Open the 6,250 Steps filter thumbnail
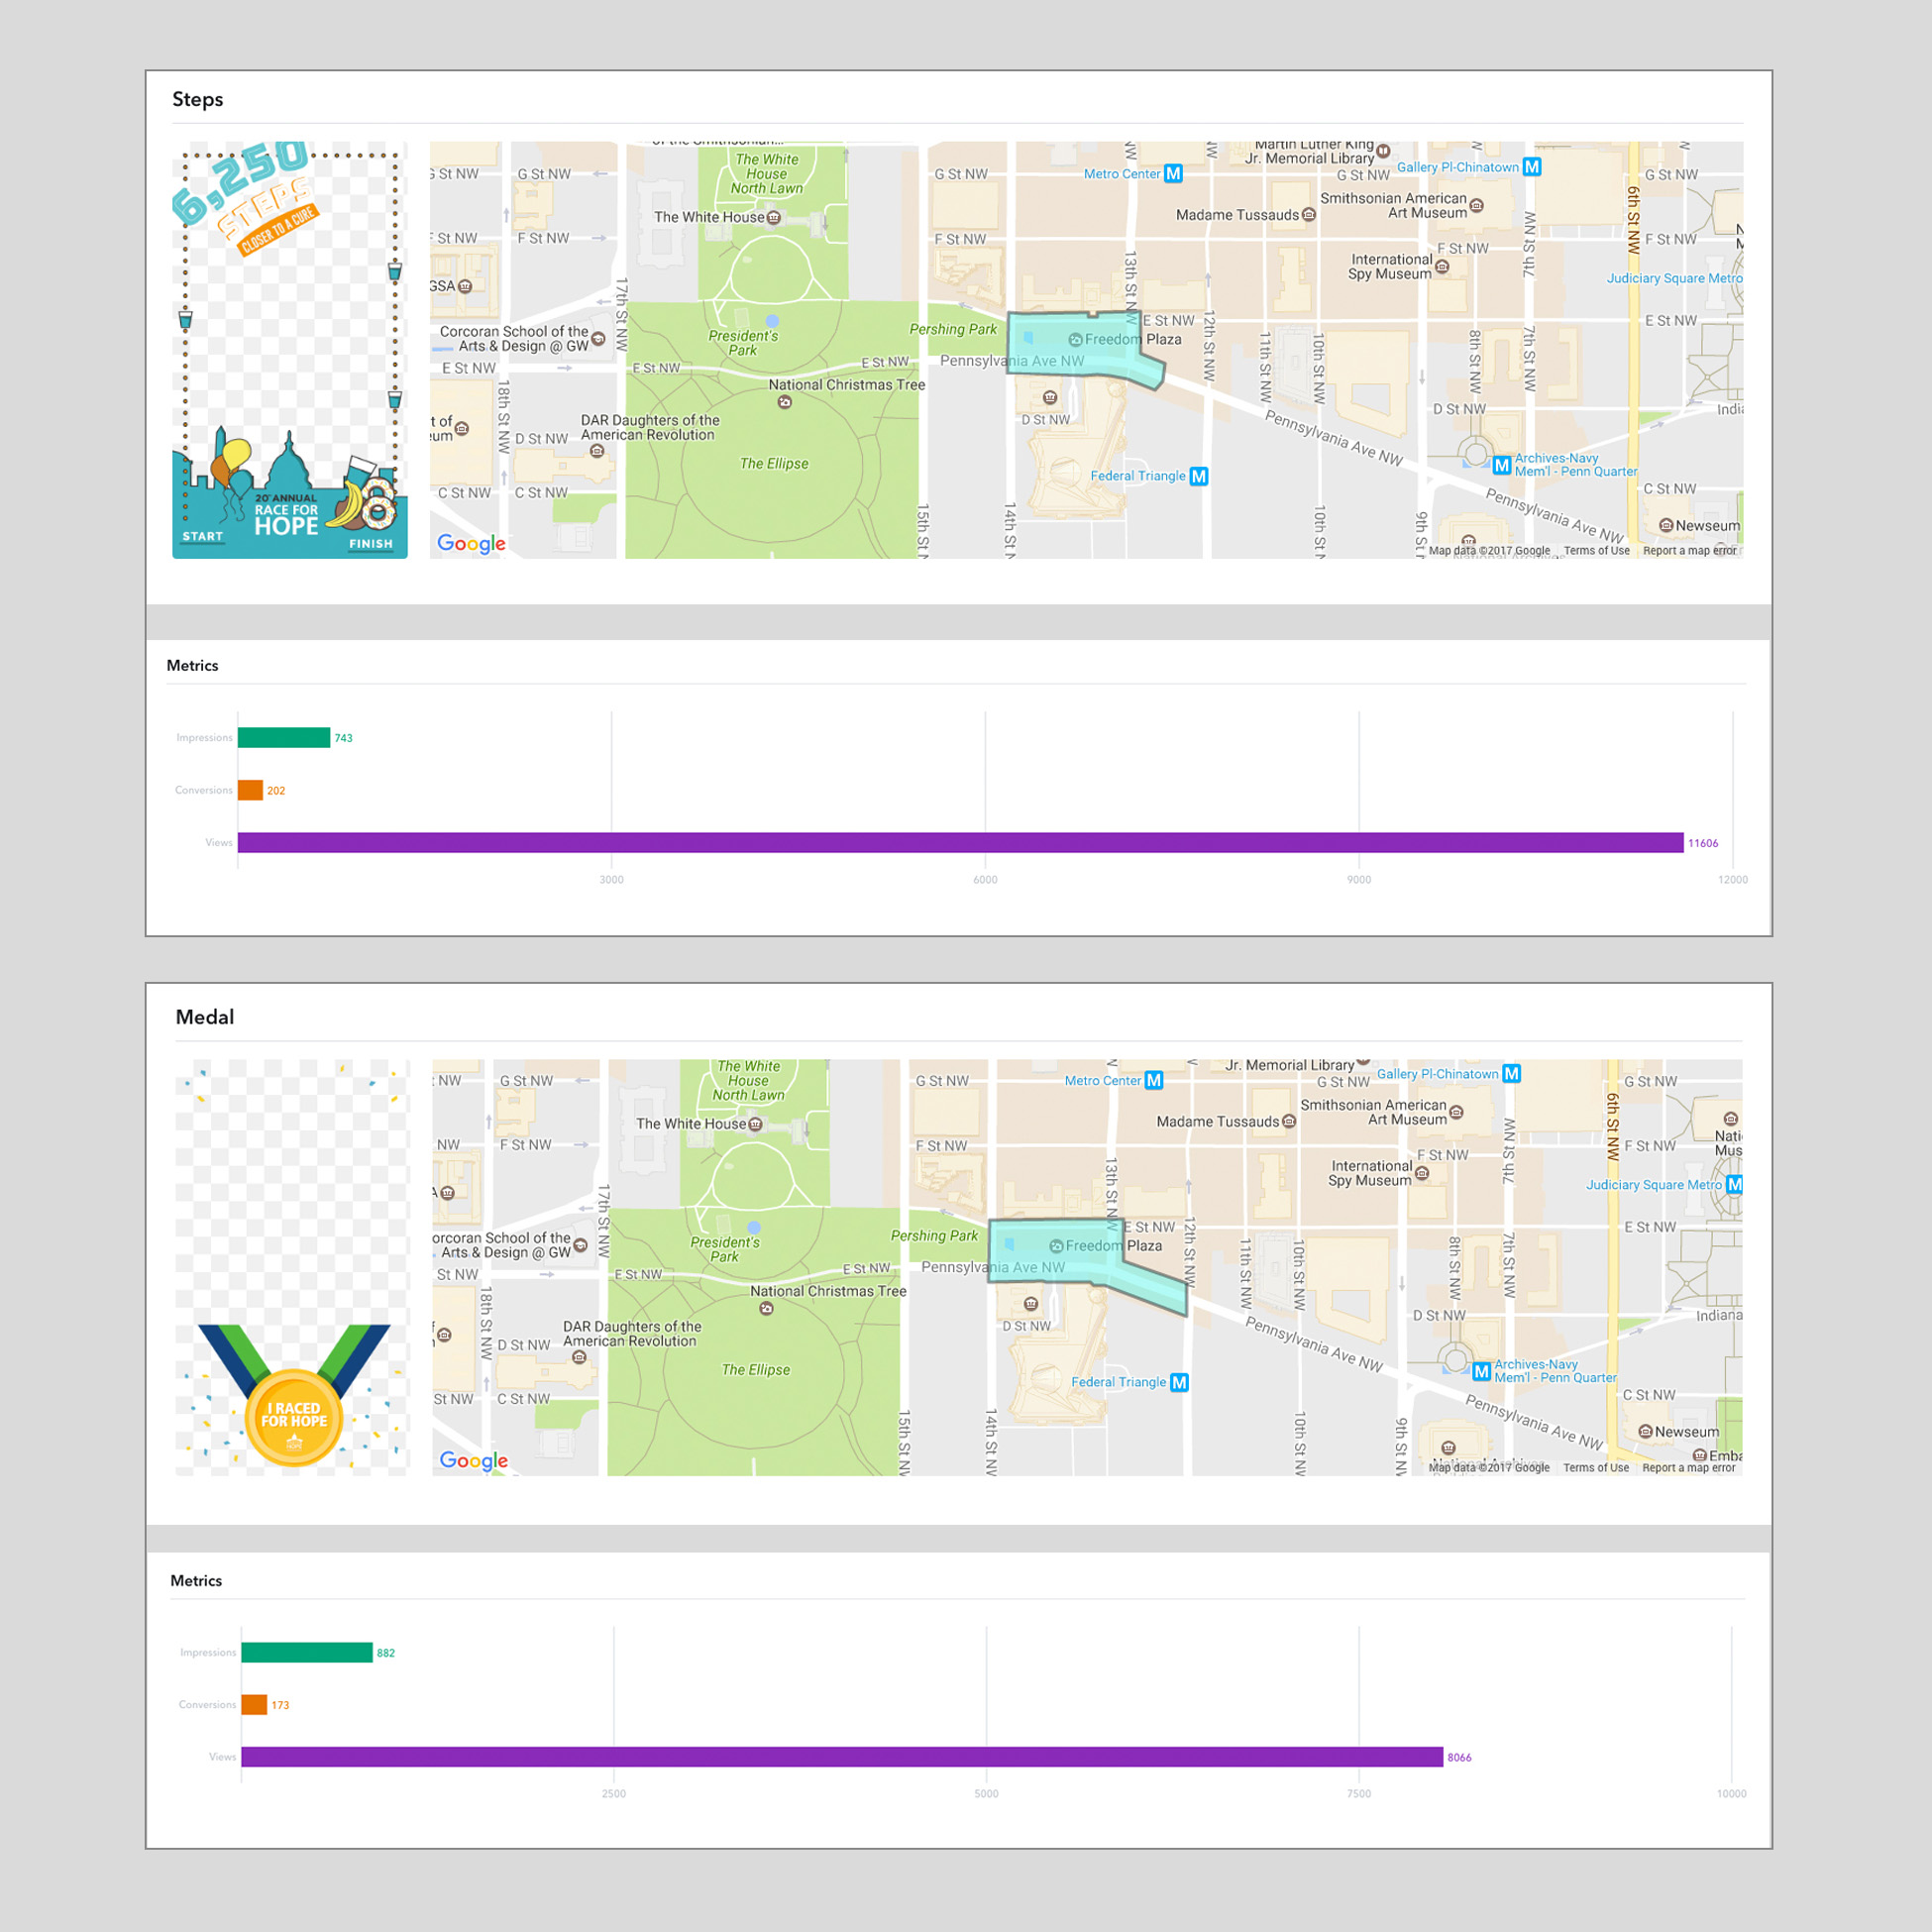Viewport: 1932px width, 1932px height. coord(290,350)
